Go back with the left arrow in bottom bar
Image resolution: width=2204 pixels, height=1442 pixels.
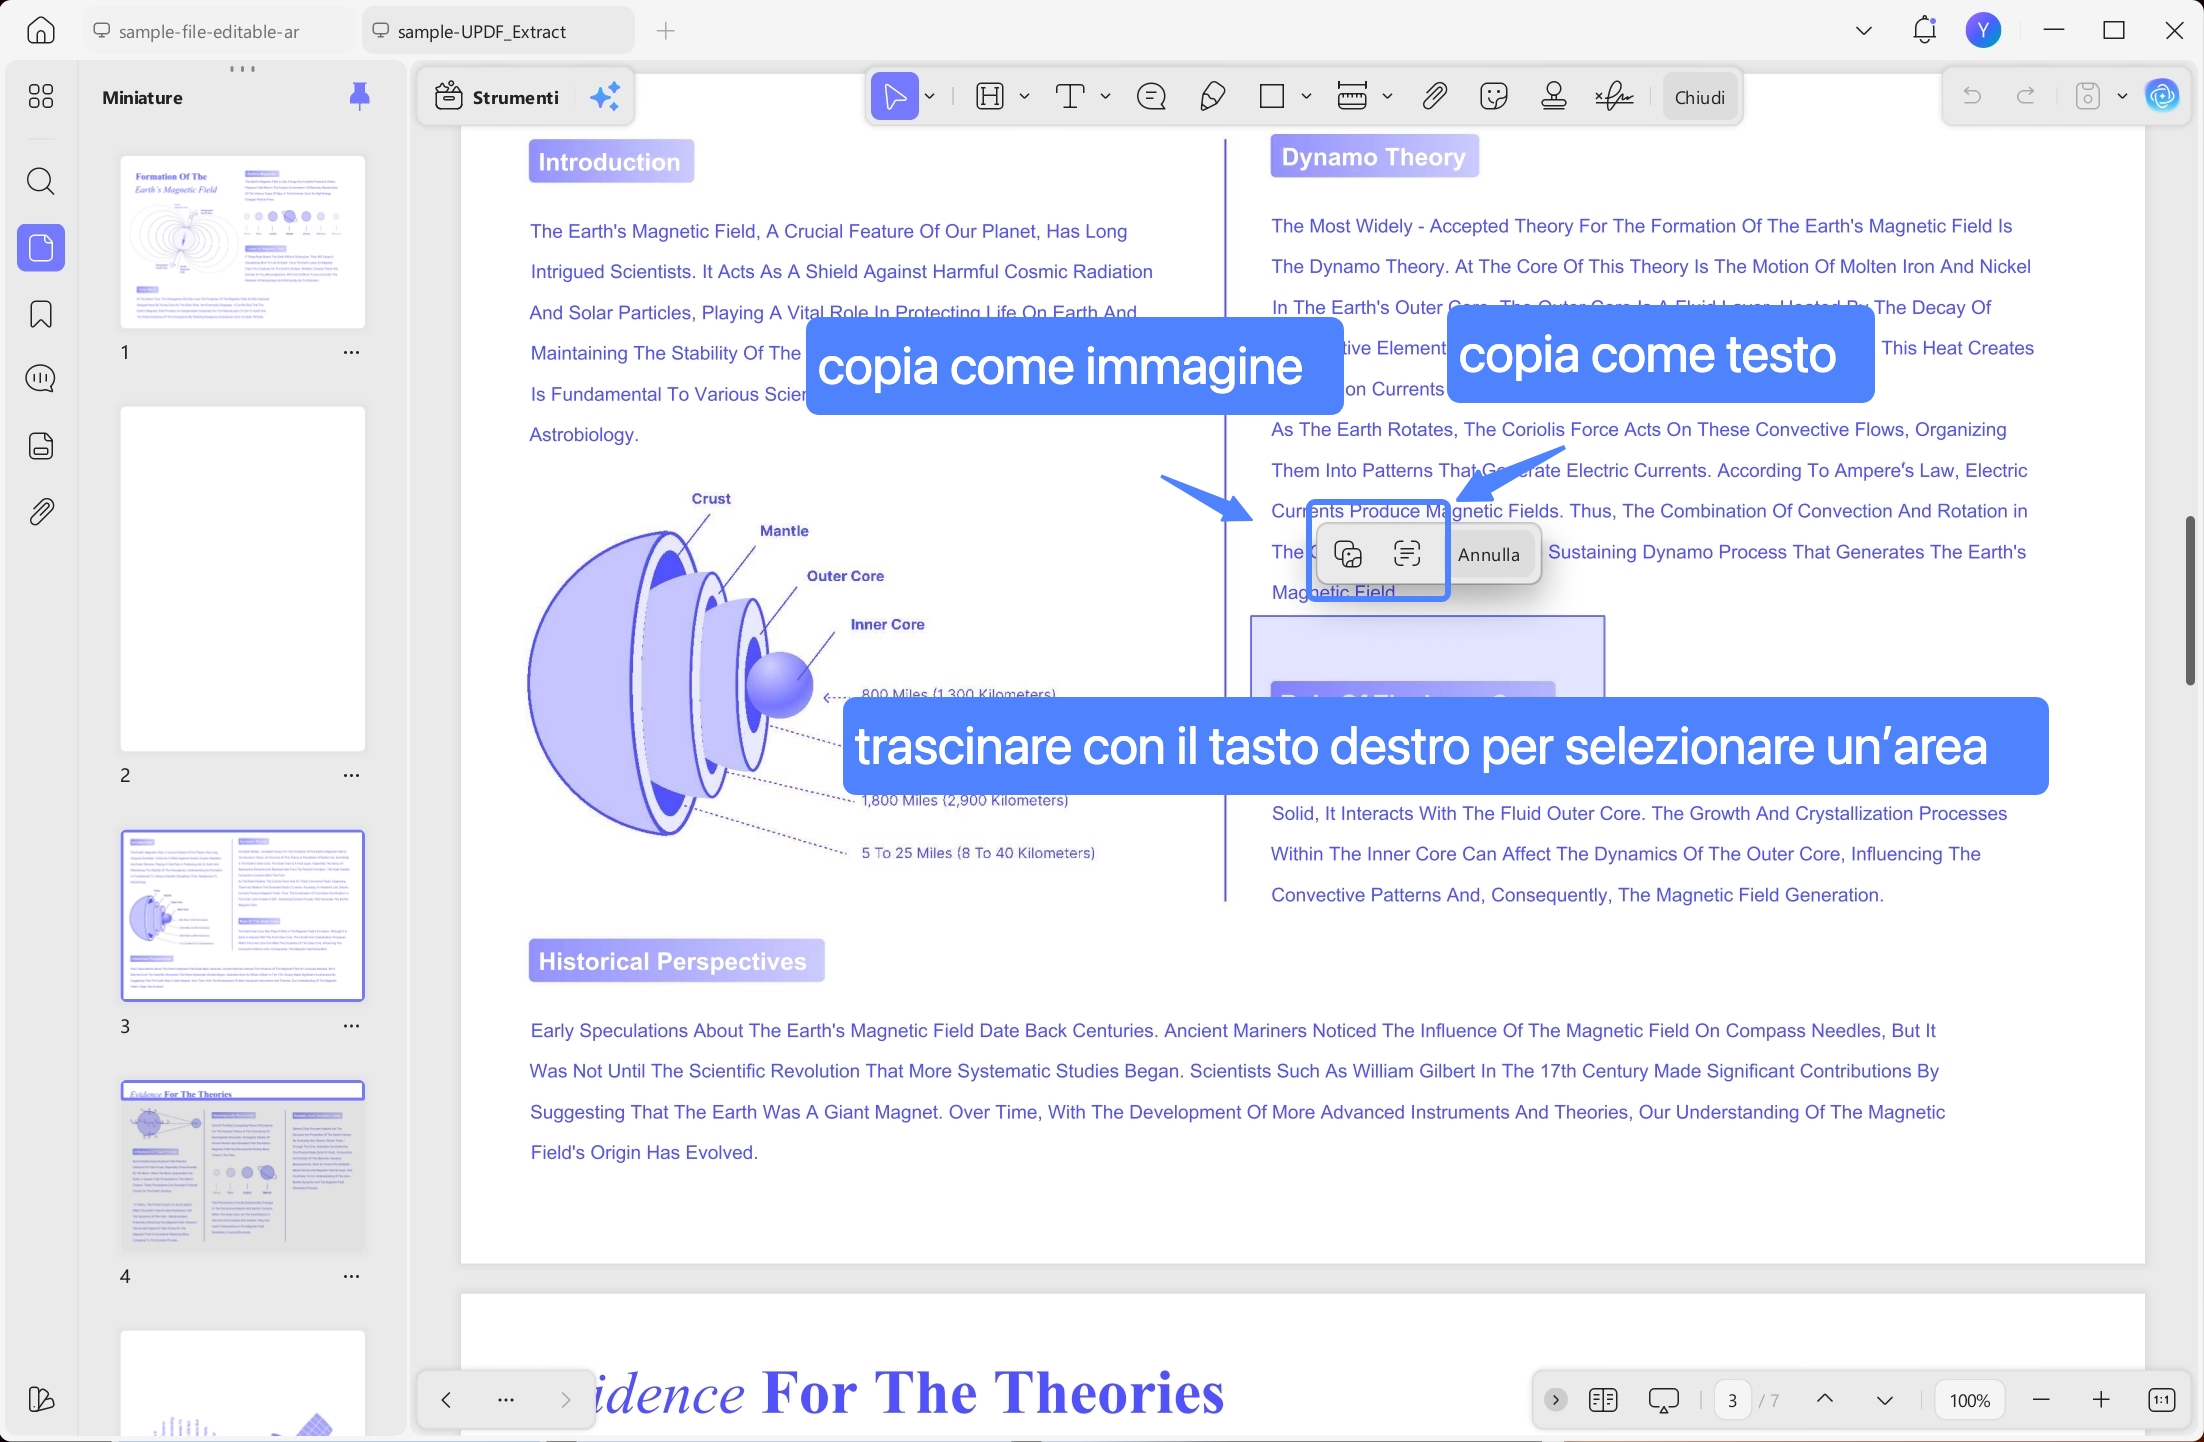(x=446, y=1399)
